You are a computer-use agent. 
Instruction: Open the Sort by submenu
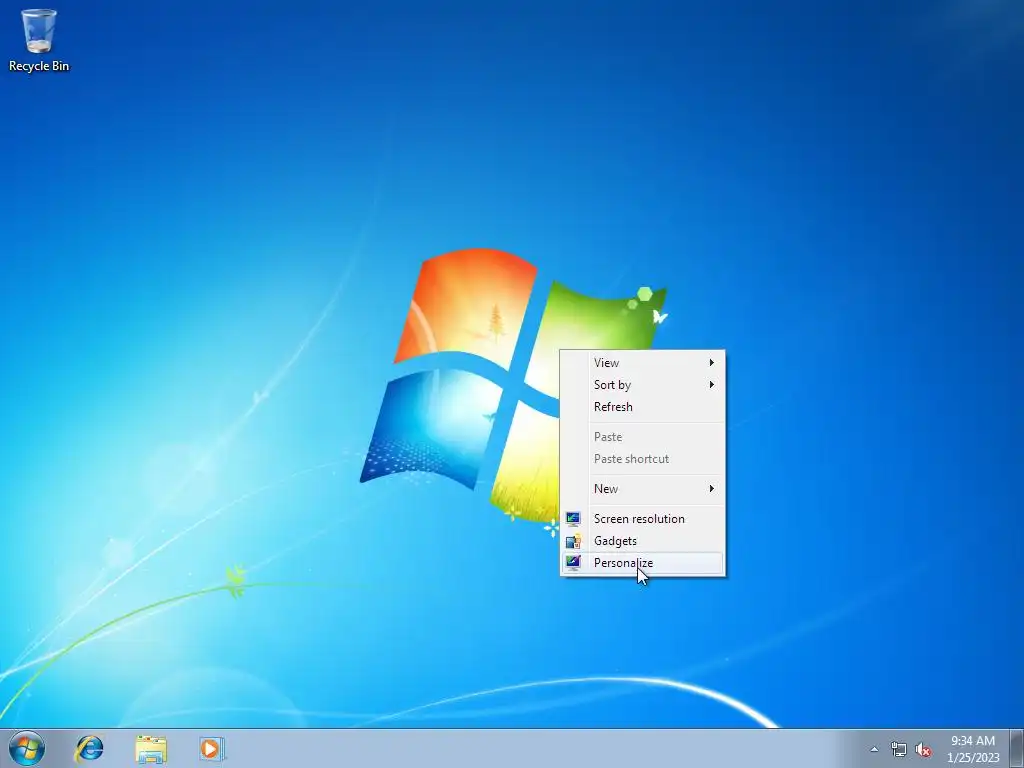[x=643, y=385]
